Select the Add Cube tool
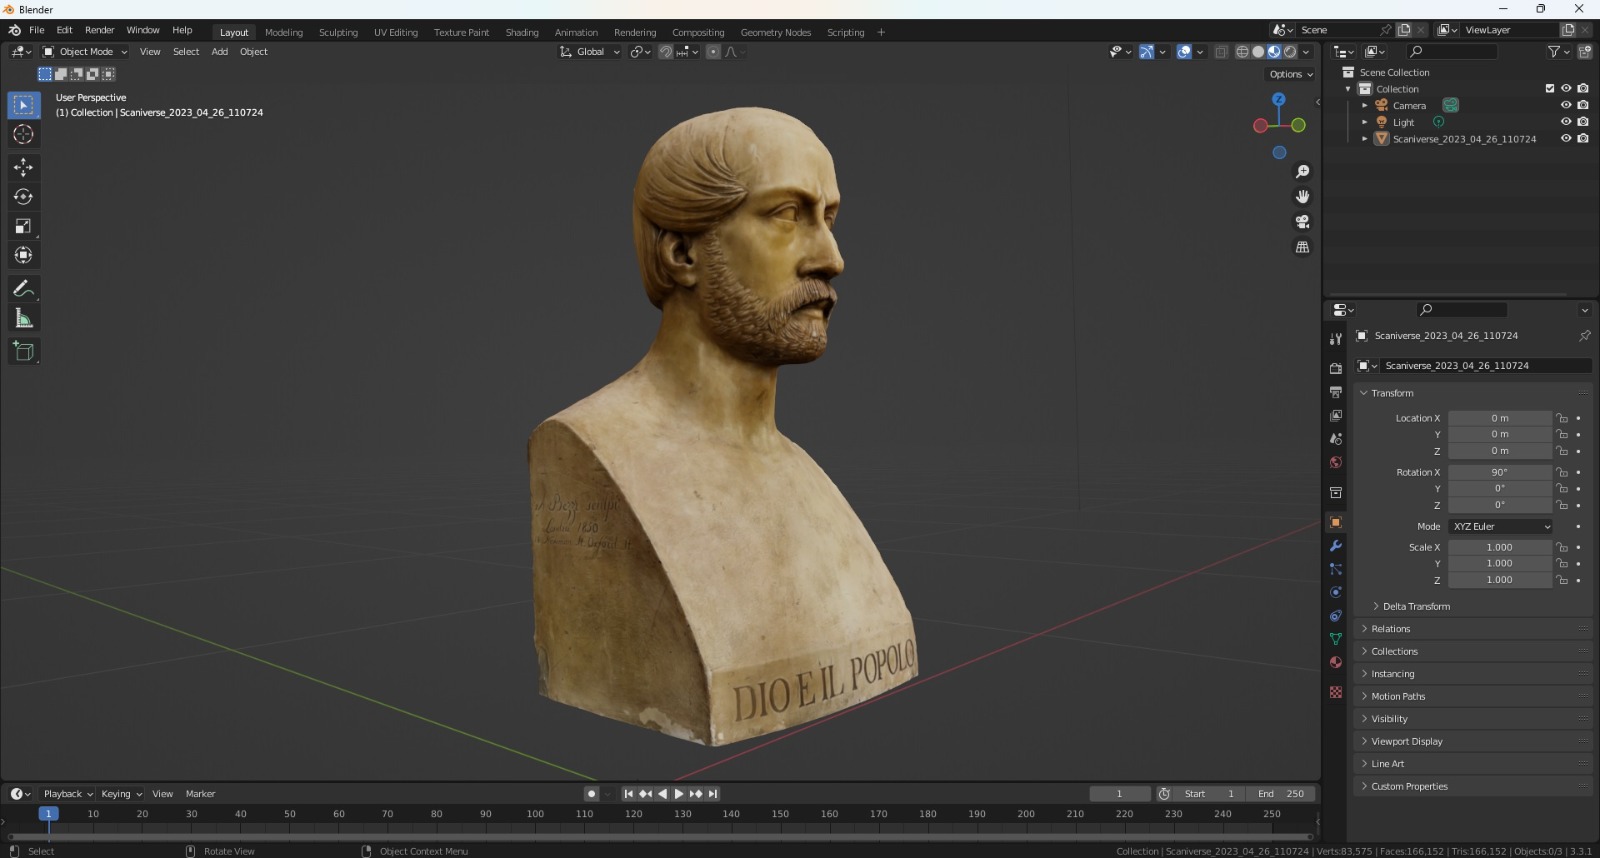1600x858 pixels. [x=23, y=351]
